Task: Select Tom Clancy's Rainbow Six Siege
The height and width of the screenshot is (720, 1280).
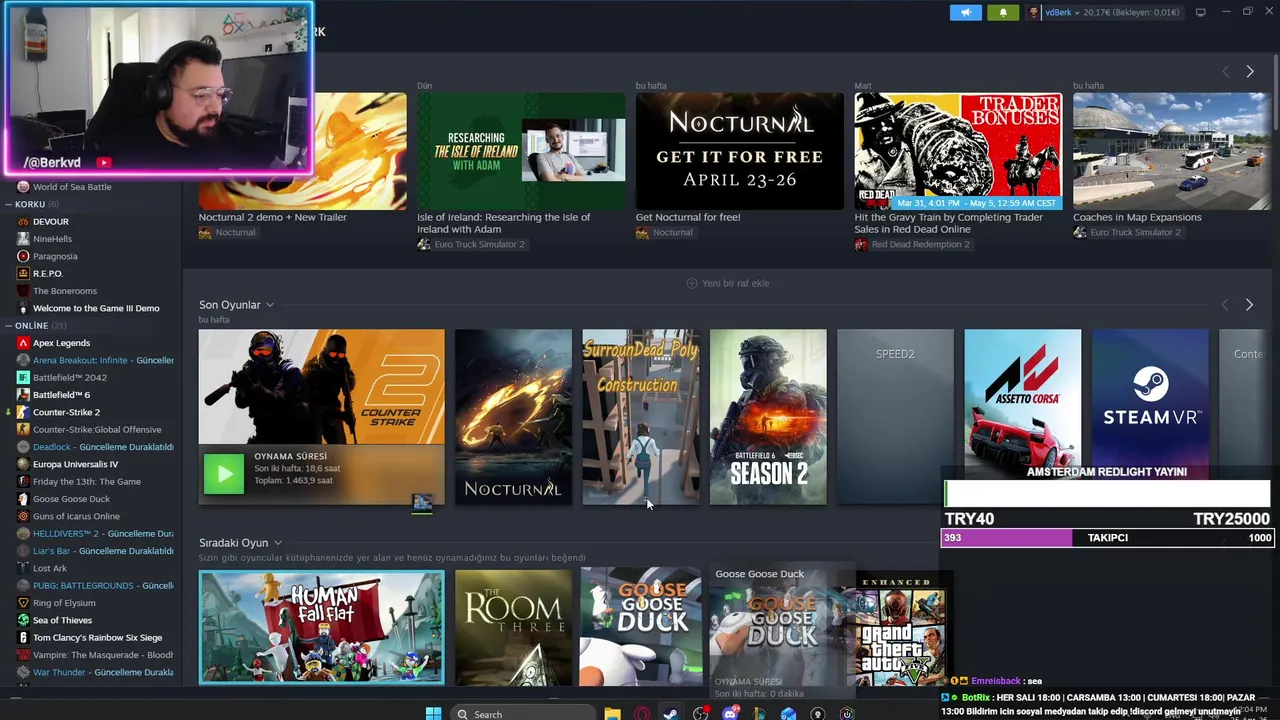Action: (x=97, y=638)
